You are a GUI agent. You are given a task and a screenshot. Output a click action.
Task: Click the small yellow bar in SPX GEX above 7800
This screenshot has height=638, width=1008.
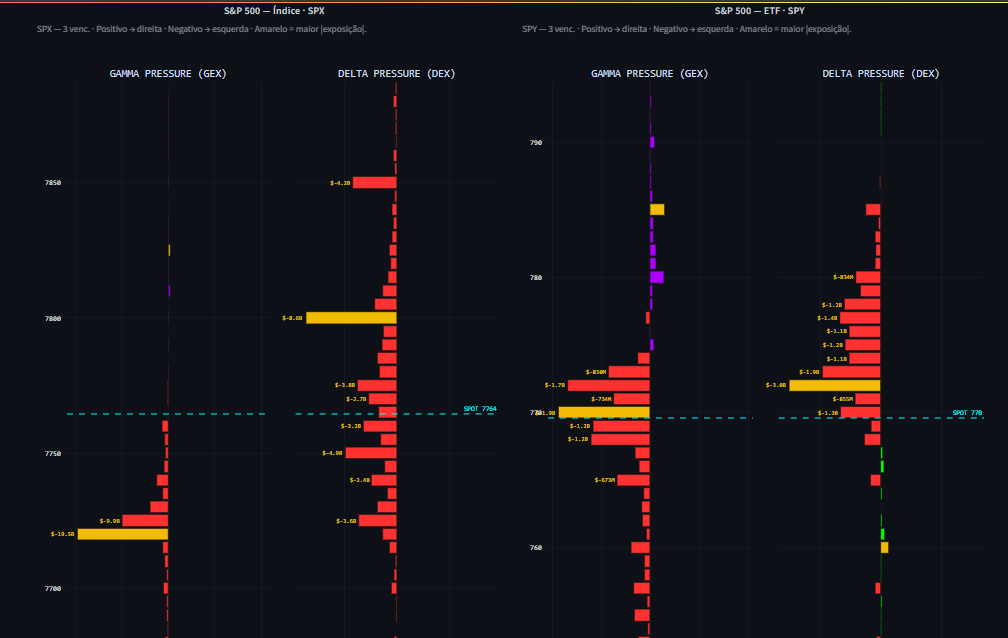169,250
